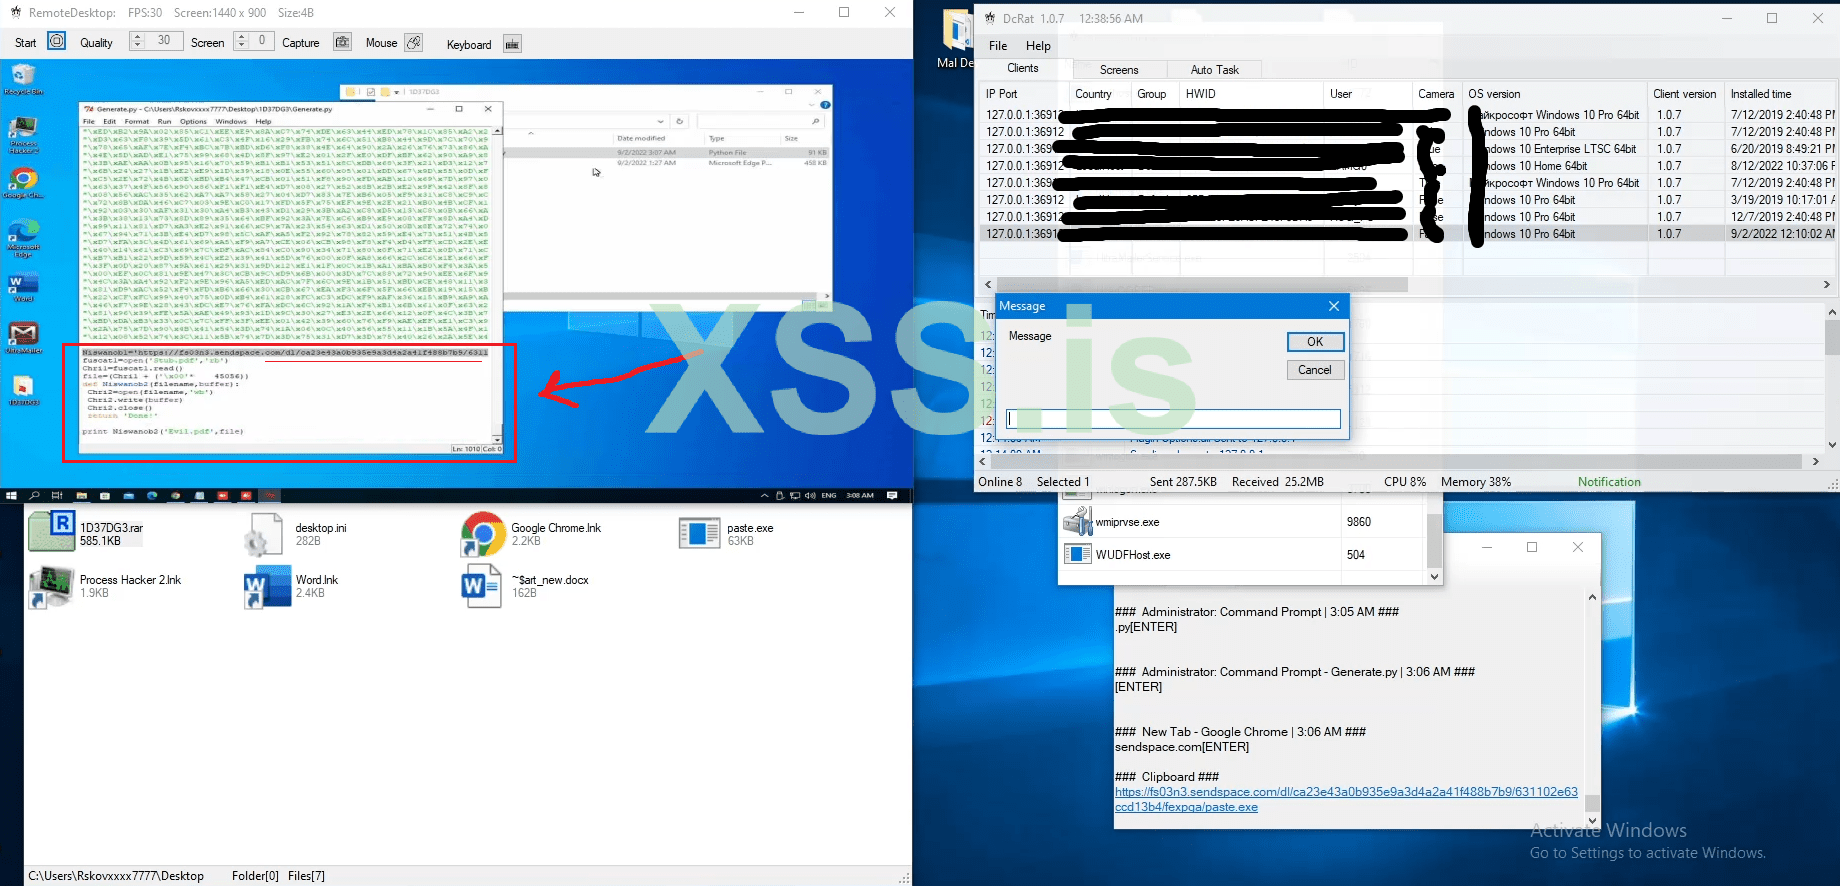Open the Recycle Bin on remote desktop

pos(23,79)
